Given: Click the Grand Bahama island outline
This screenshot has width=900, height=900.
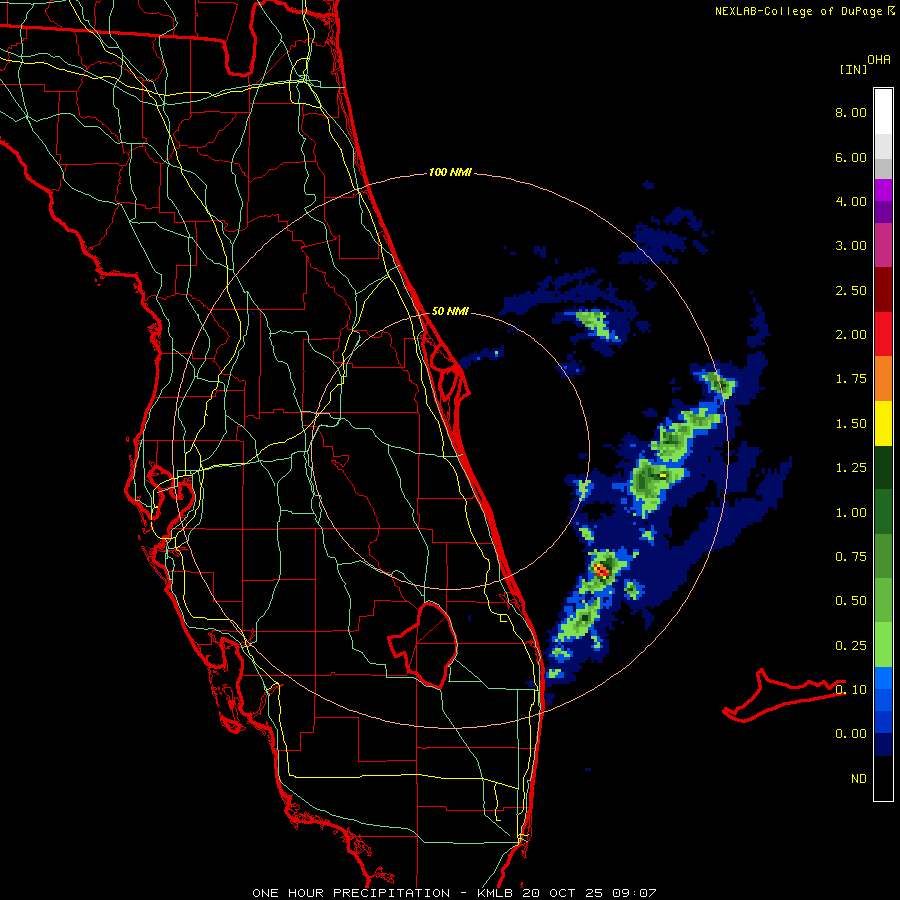Looking at the screenshot, I should click(x=783, y=695).
